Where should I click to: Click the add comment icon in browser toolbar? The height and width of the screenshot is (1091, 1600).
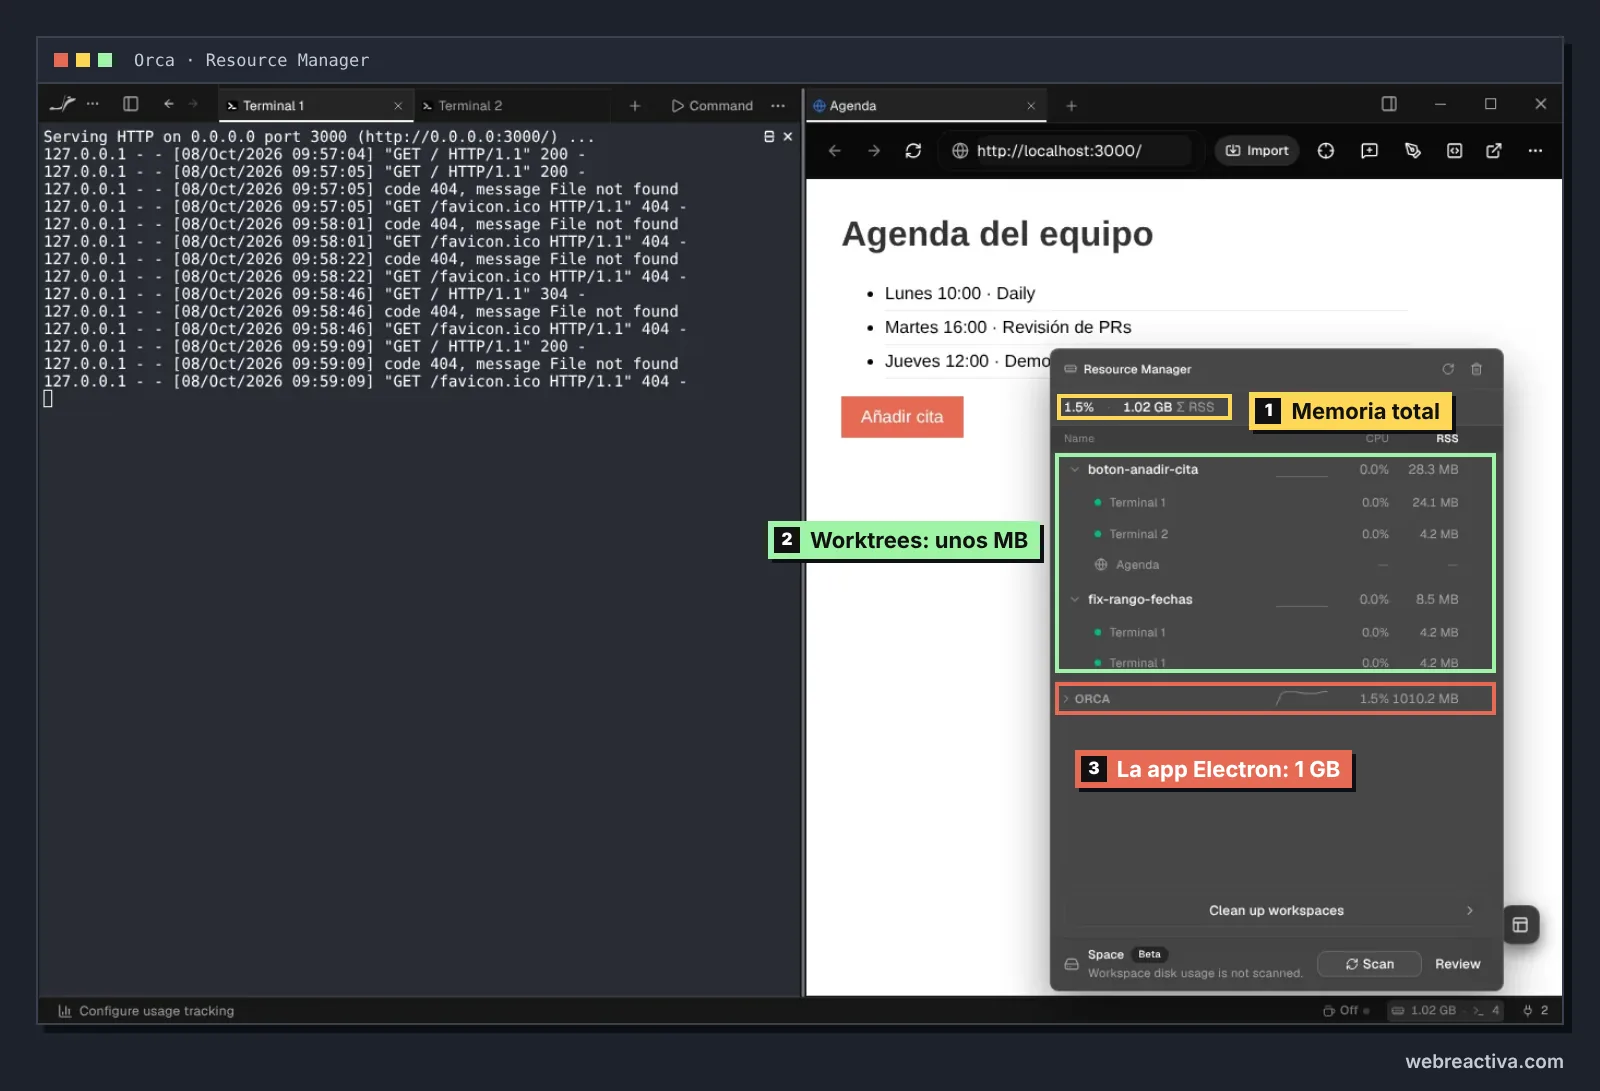1369,151
